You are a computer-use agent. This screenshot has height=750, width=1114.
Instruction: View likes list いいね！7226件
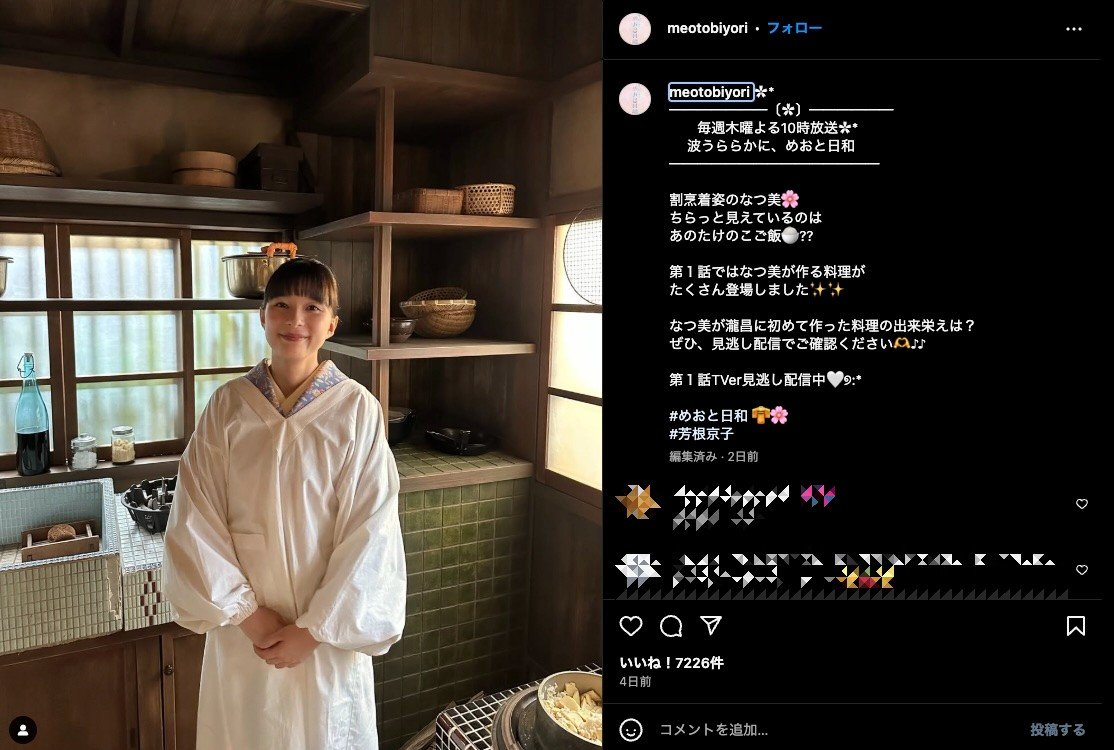671,663
